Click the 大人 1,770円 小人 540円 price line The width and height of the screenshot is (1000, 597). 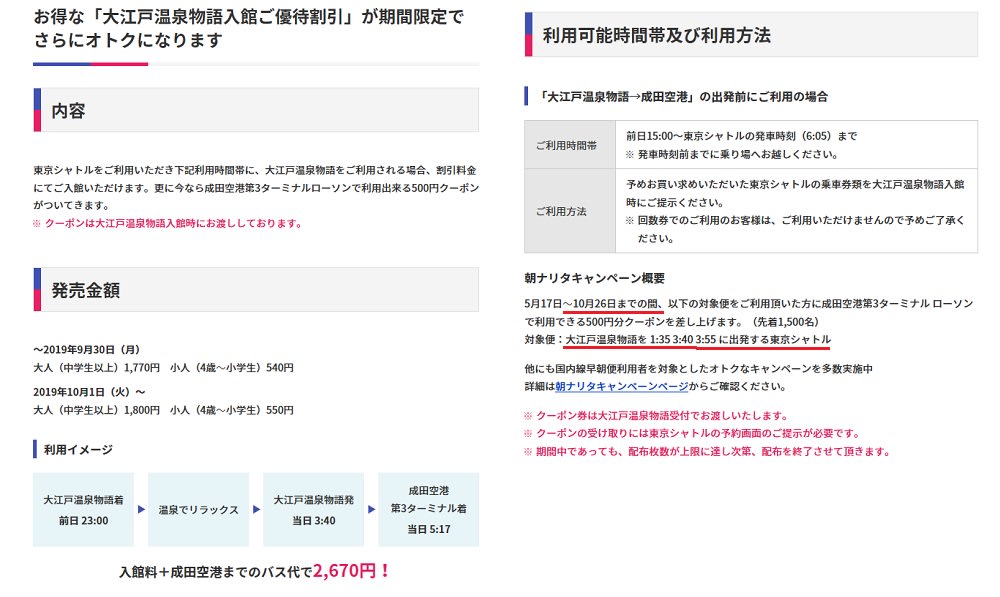coord(163,367)
